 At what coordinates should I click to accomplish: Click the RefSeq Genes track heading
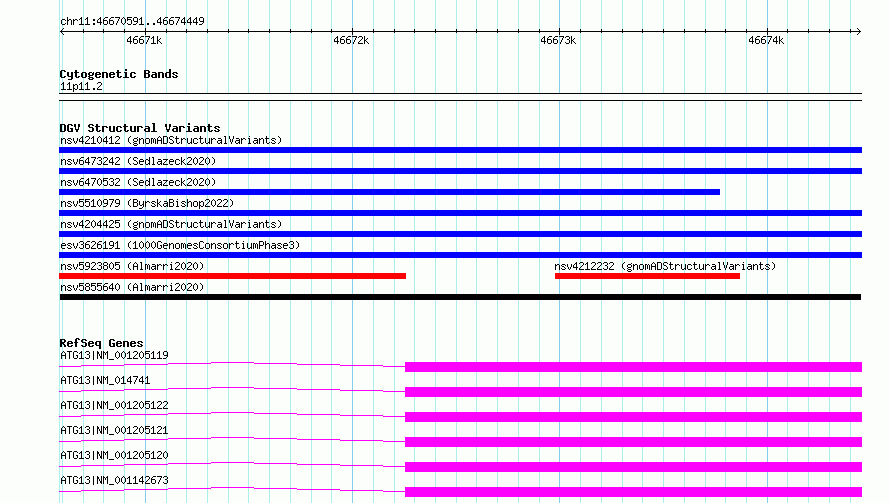(x=101, y=343)
